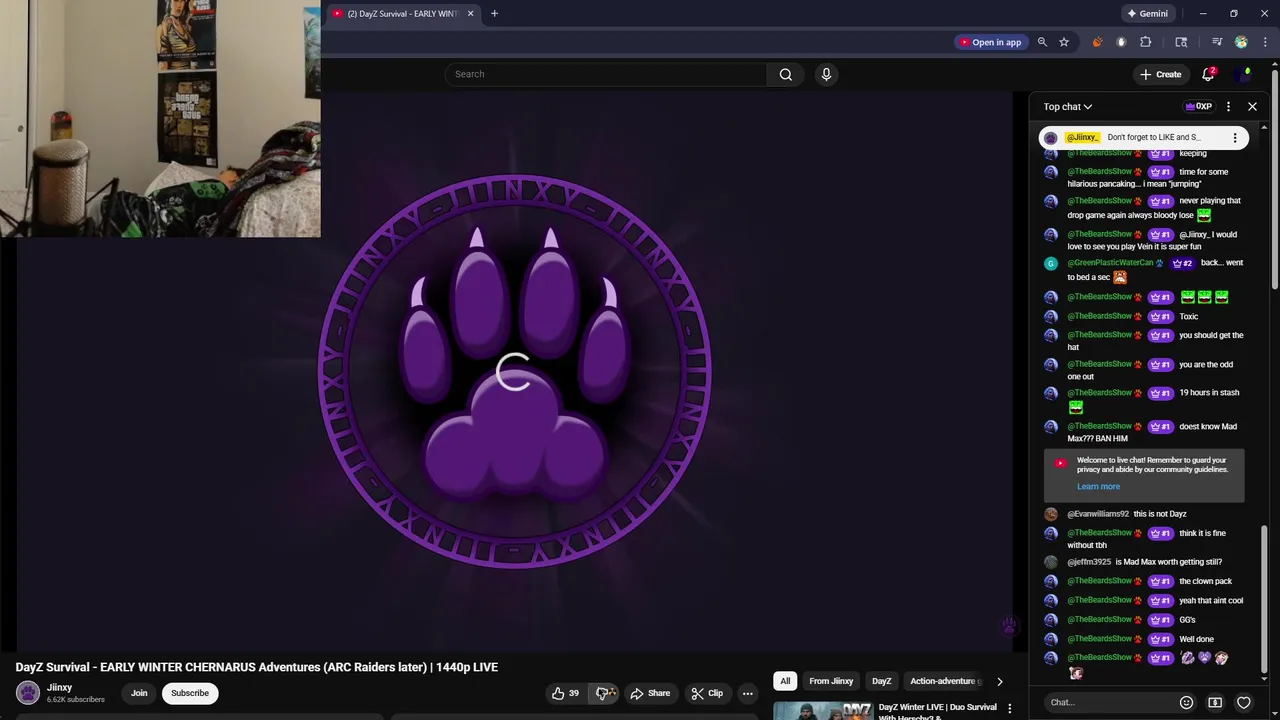Bookmark this page with star

1064,42
